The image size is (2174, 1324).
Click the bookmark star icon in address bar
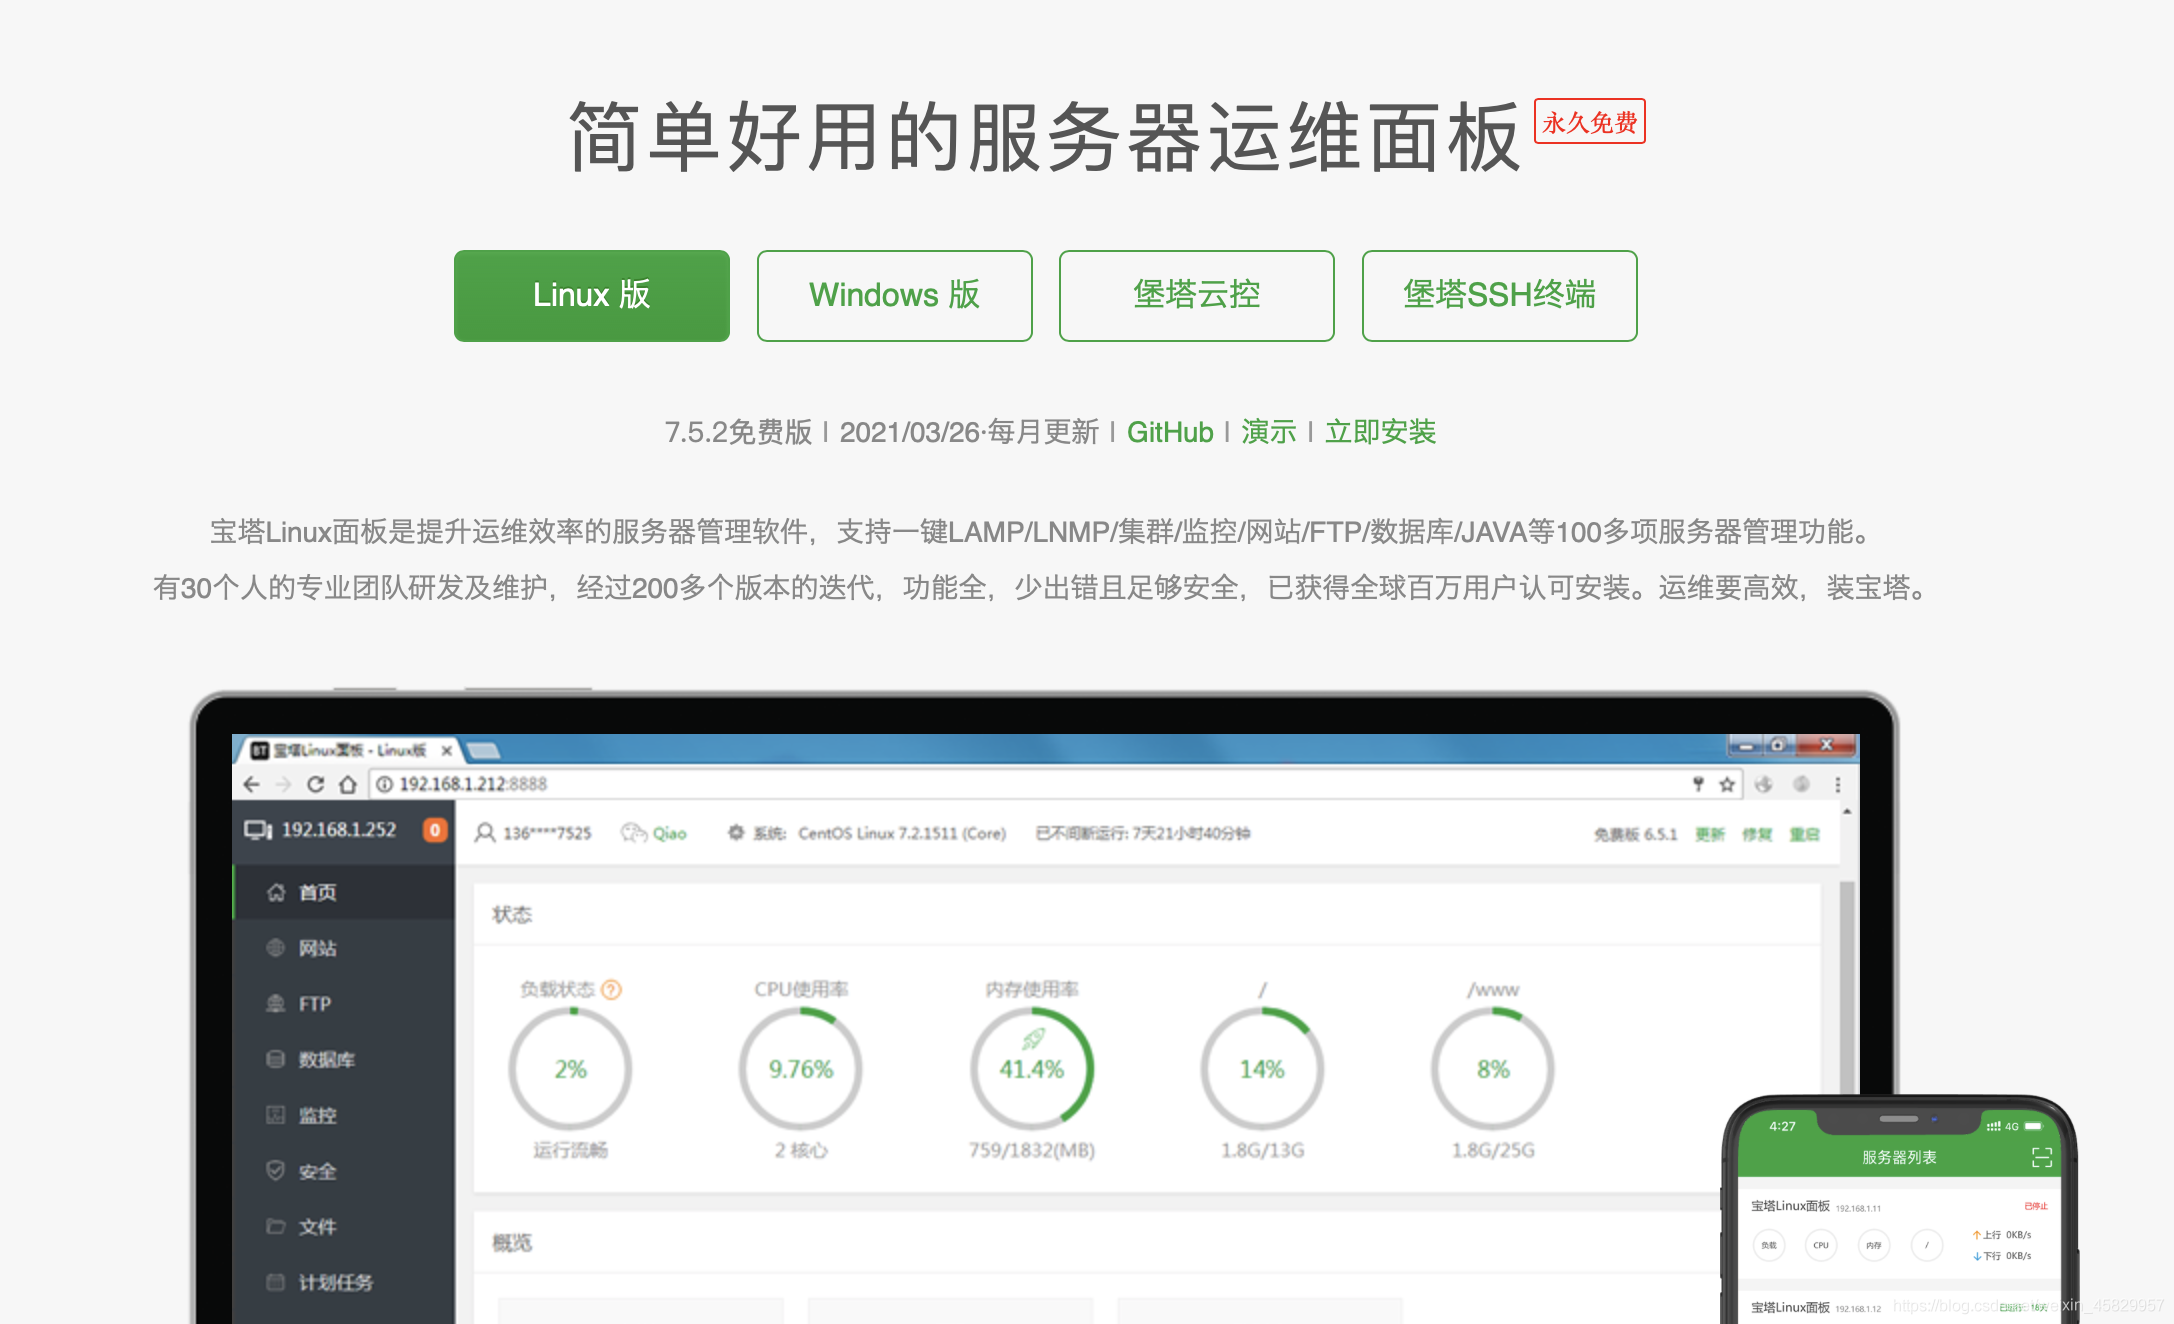point(1727,784)
